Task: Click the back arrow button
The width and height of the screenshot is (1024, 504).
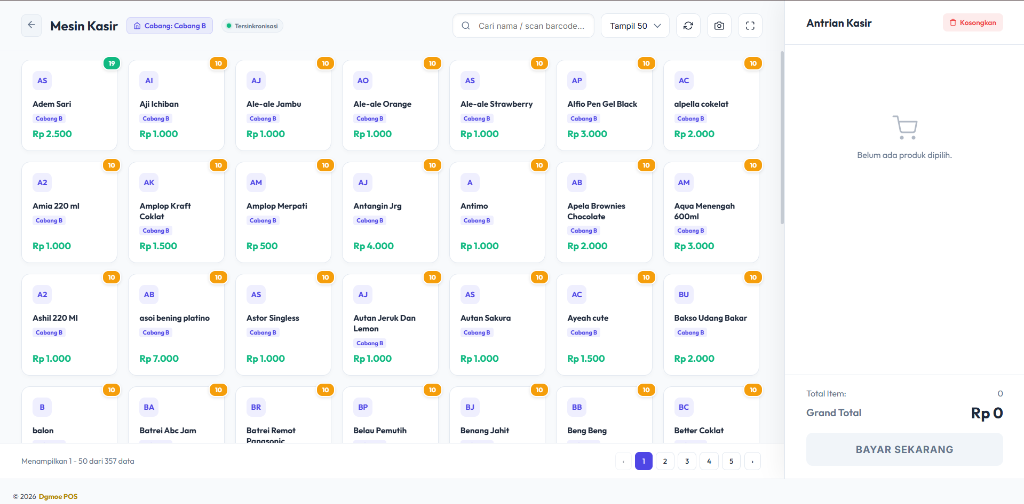Action: 31,25
